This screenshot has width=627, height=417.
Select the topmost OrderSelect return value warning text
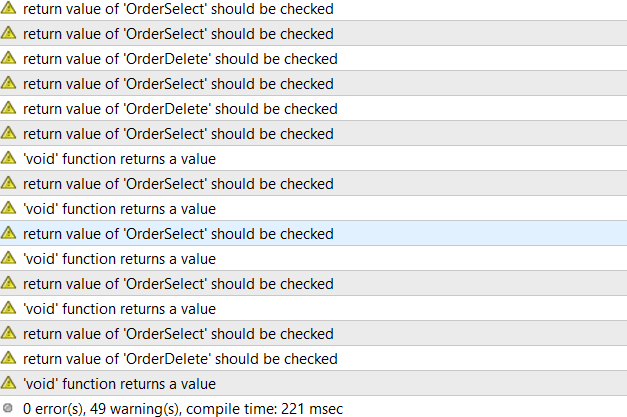tap(178, 9)
